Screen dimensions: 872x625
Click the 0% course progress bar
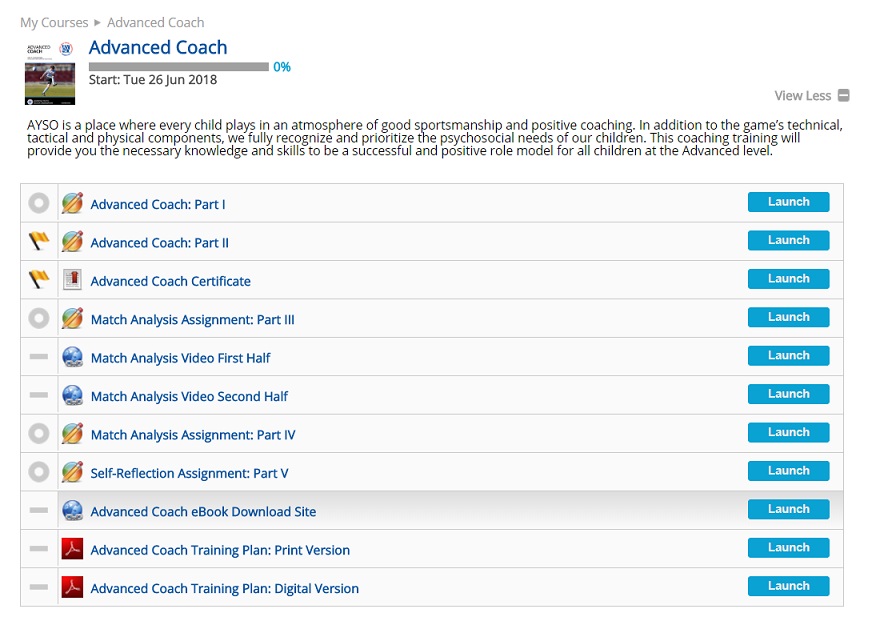pyautogui.click(x=180, y=67)
